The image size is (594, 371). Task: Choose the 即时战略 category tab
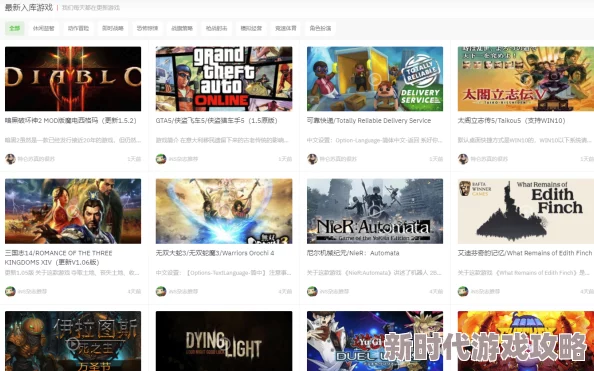click(x=113, y=28)
